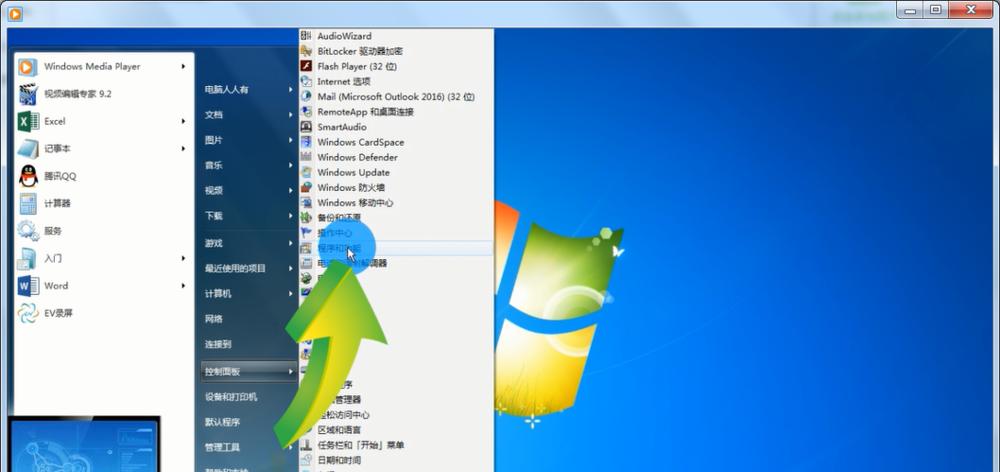Expand the arrow next to 最近使用的项目
Image resolution: width=1000 pixels, height=472 pixels.
click(291, 269)
